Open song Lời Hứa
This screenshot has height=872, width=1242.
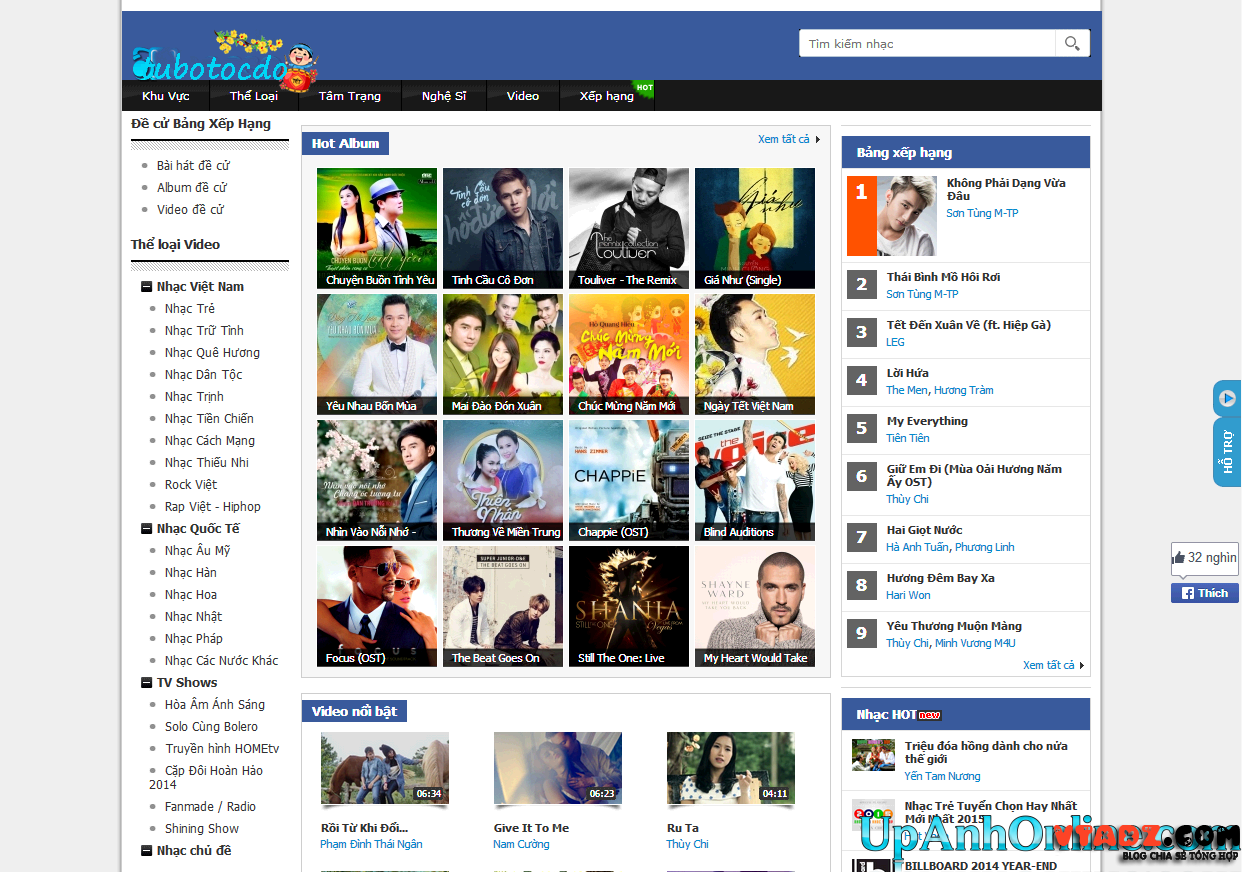pyautogui.click(x=907, y=373)
